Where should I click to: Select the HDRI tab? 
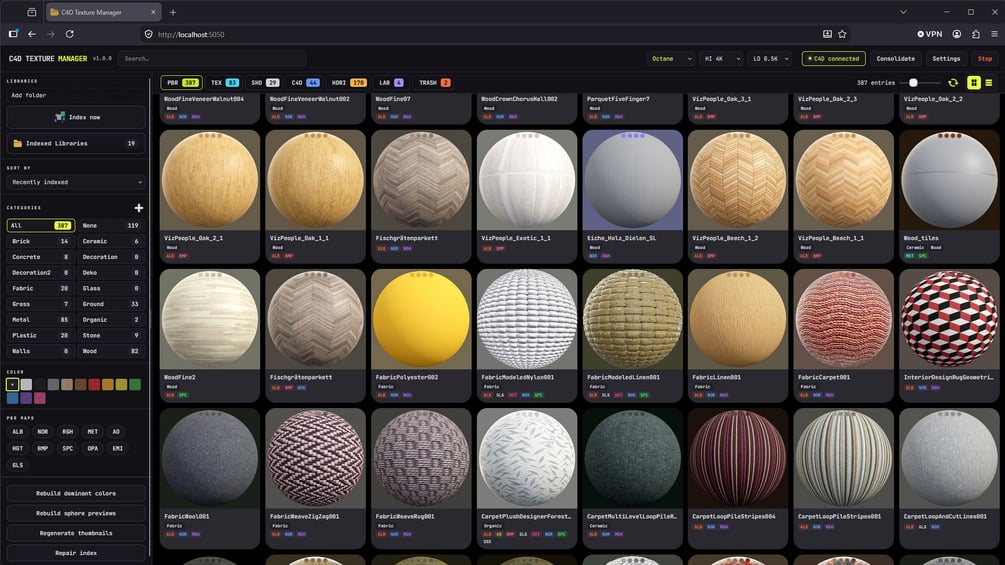[348, 83]
